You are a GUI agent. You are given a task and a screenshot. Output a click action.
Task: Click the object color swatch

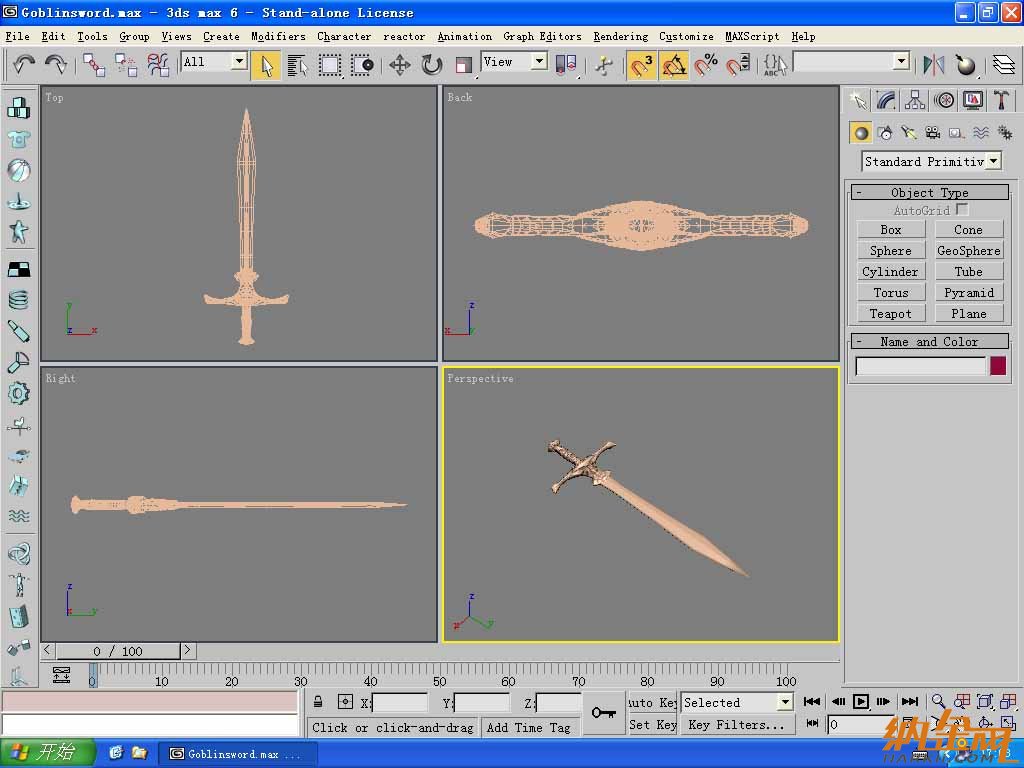point(998,365)
